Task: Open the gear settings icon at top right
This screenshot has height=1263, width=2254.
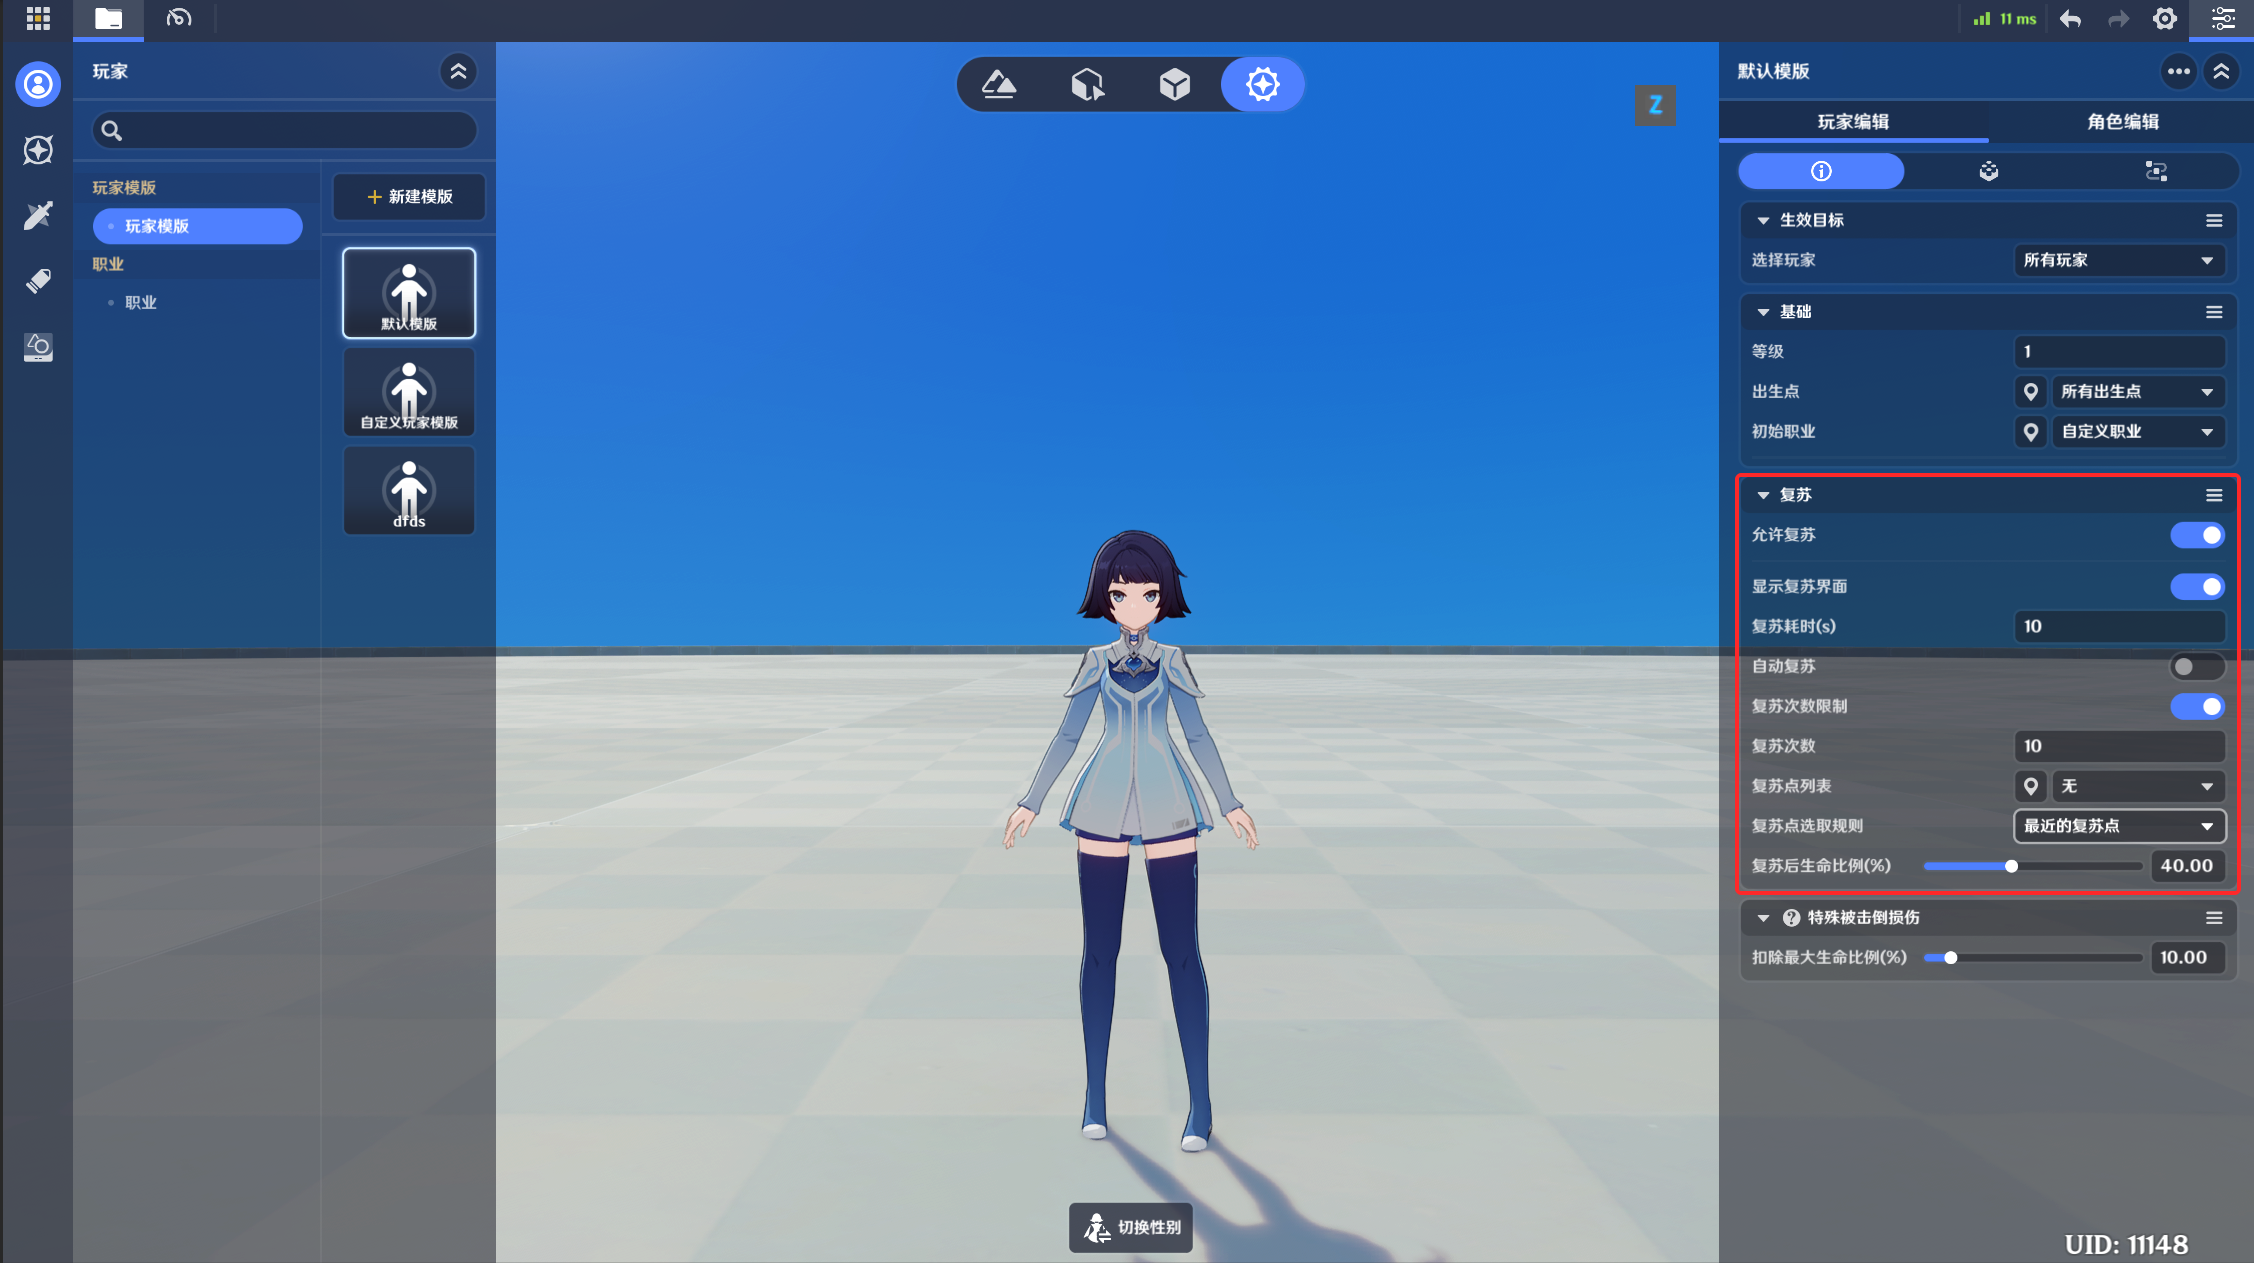Action: [2164, 19]
